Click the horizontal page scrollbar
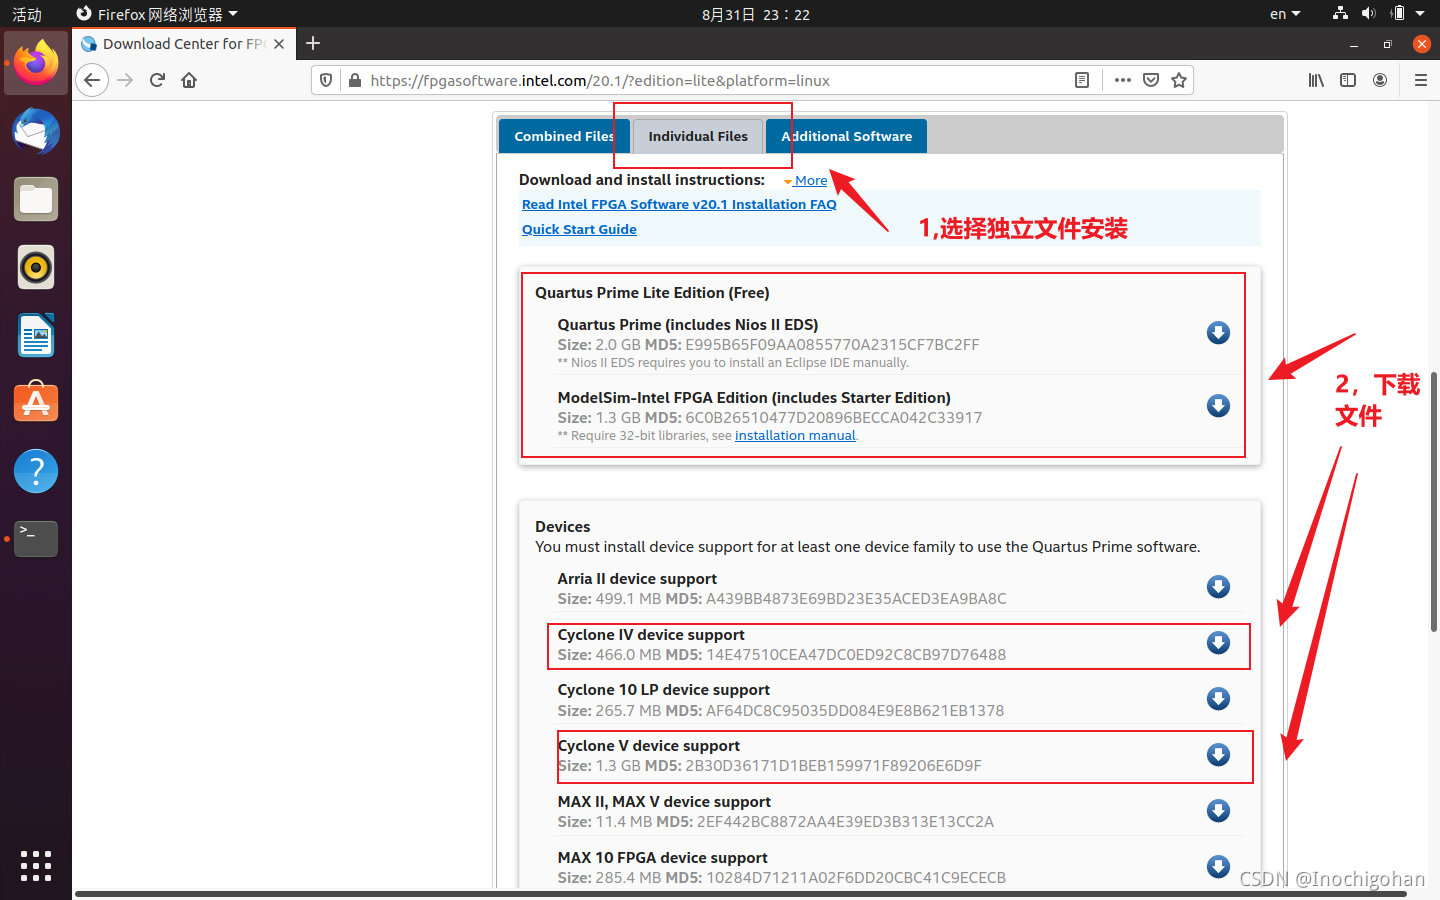 tap(740, 894)
